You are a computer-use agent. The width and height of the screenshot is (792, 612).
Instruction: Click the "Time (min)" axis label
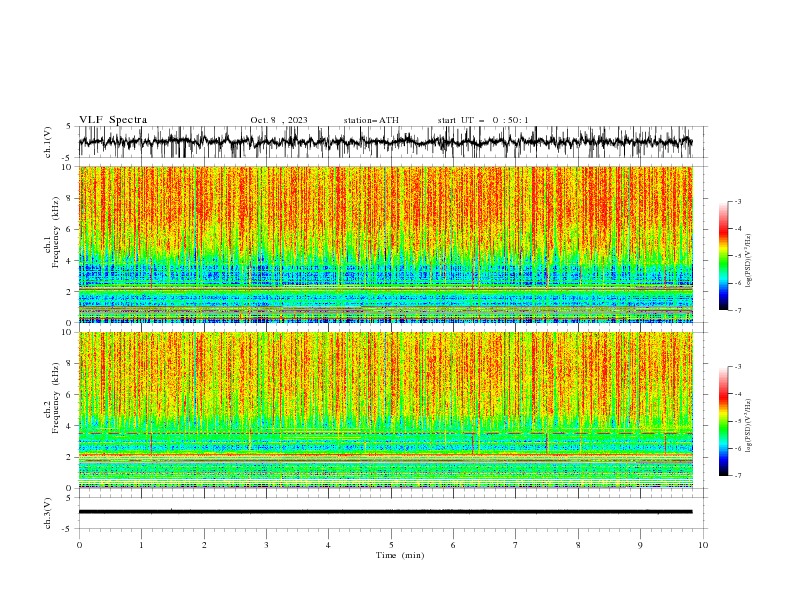point(400,555)
